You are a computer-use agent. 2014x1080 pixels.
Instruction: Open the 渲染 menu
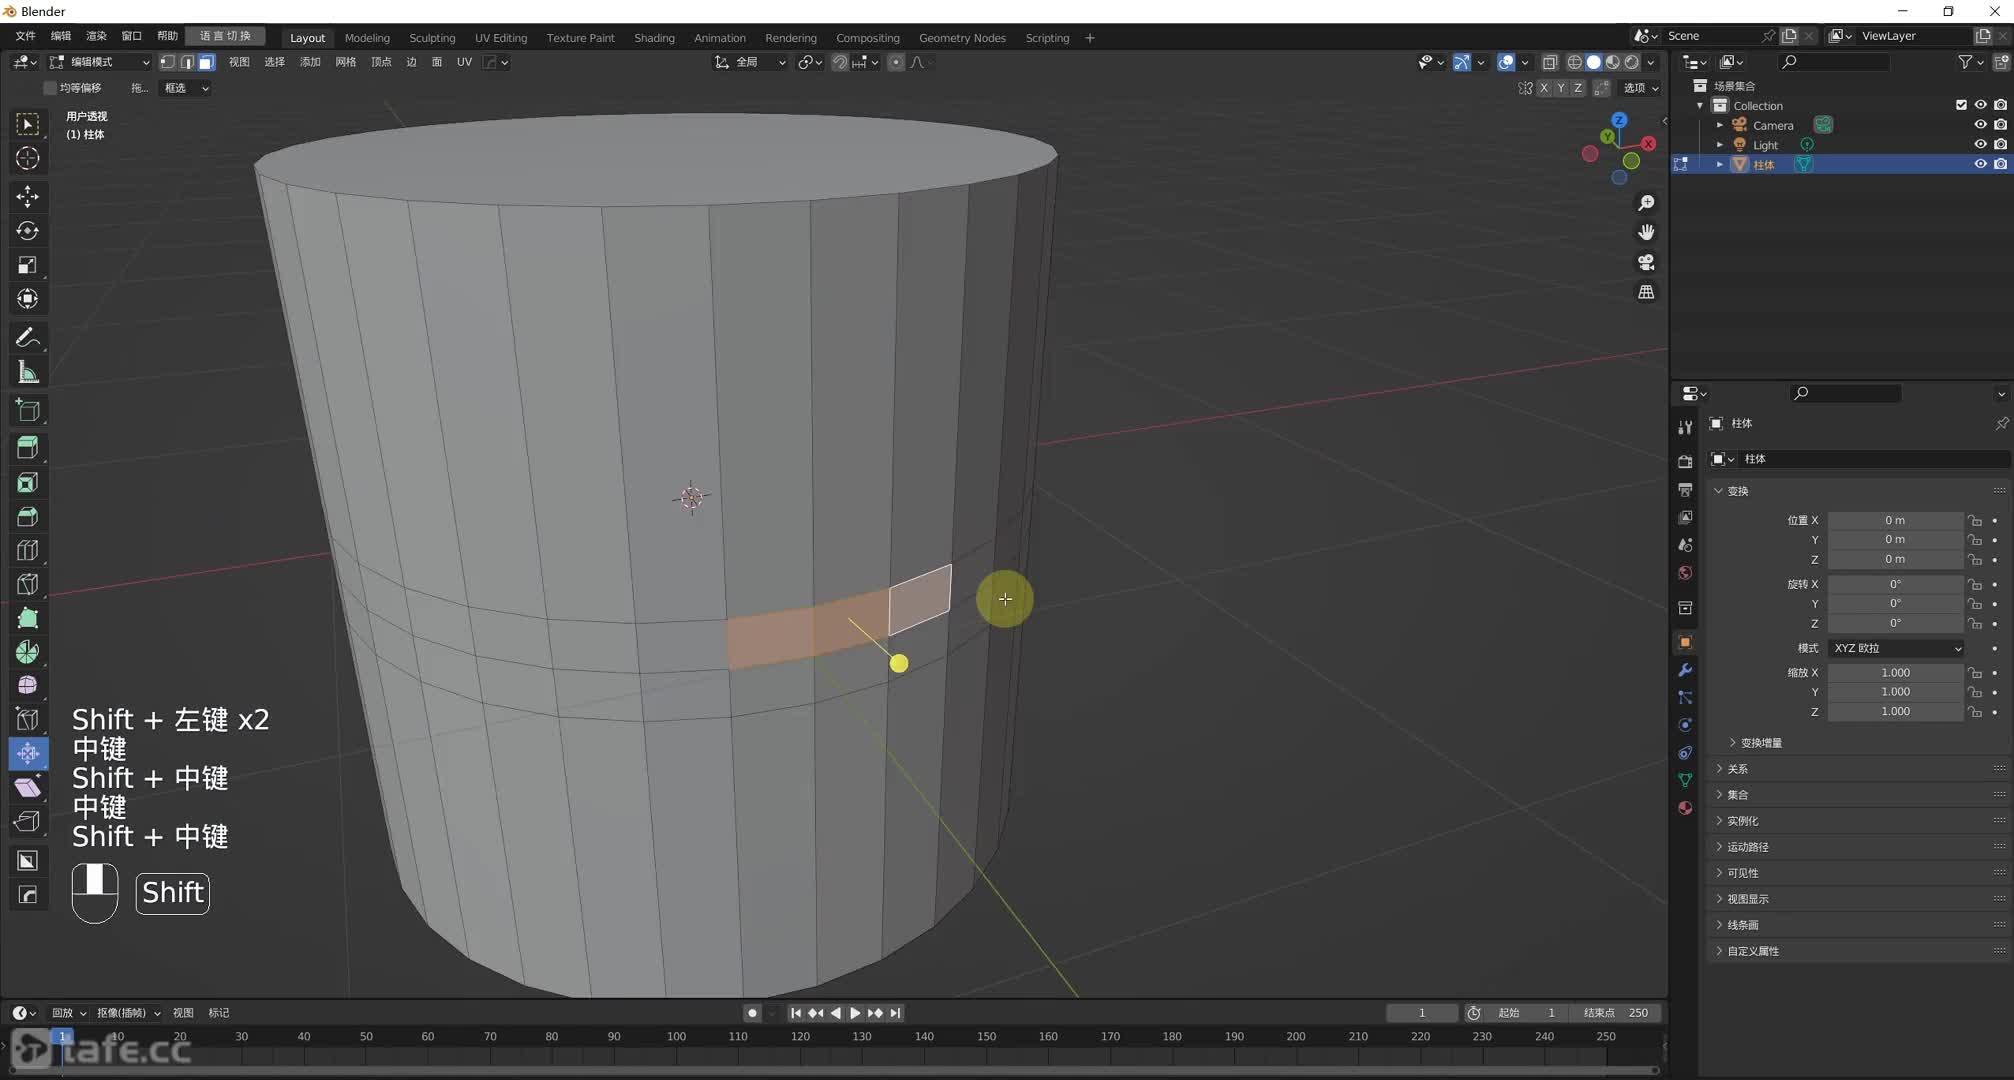pos(96,36)
